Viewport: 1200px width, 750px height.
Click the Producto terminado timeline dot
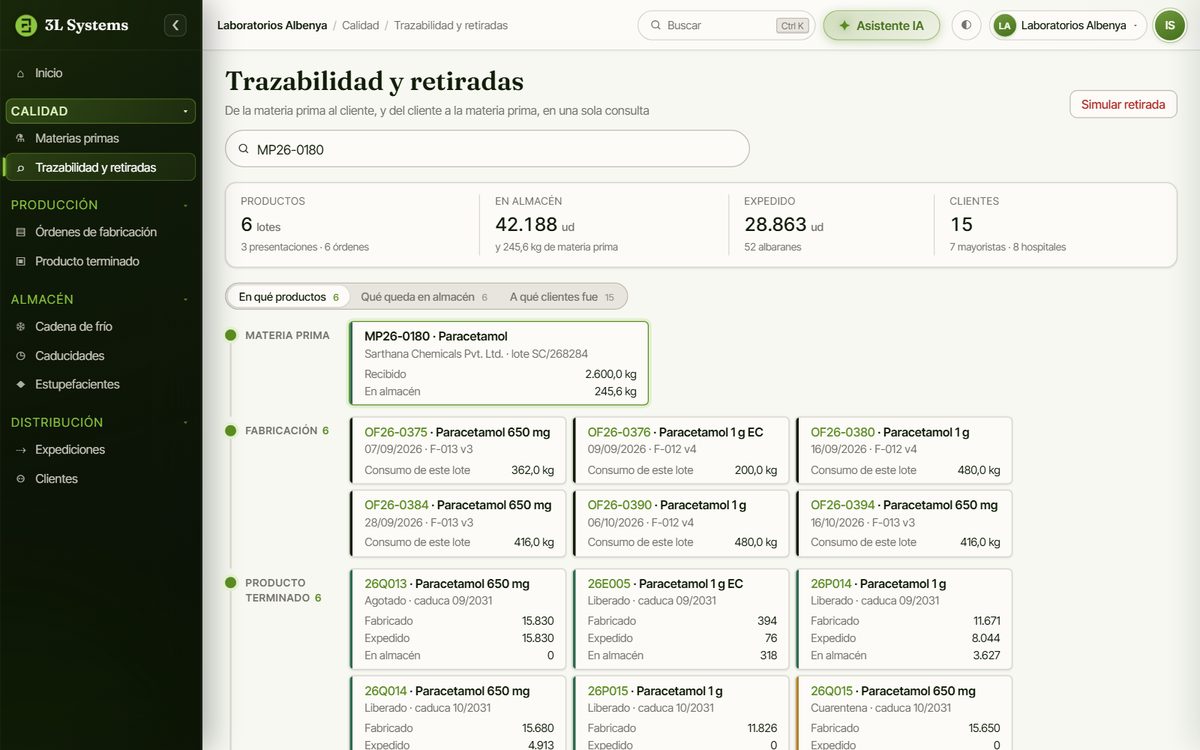(231, 582)
